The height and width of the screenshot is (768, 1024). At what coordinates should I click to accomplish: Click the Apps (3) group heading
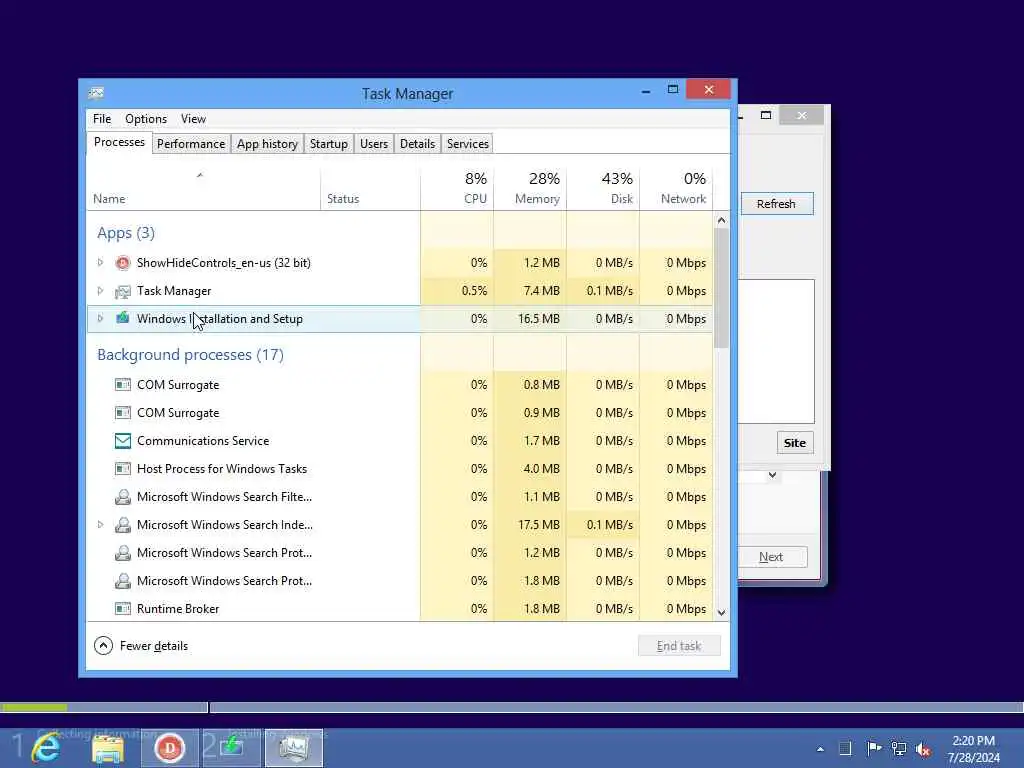click(x=126, y=233)
